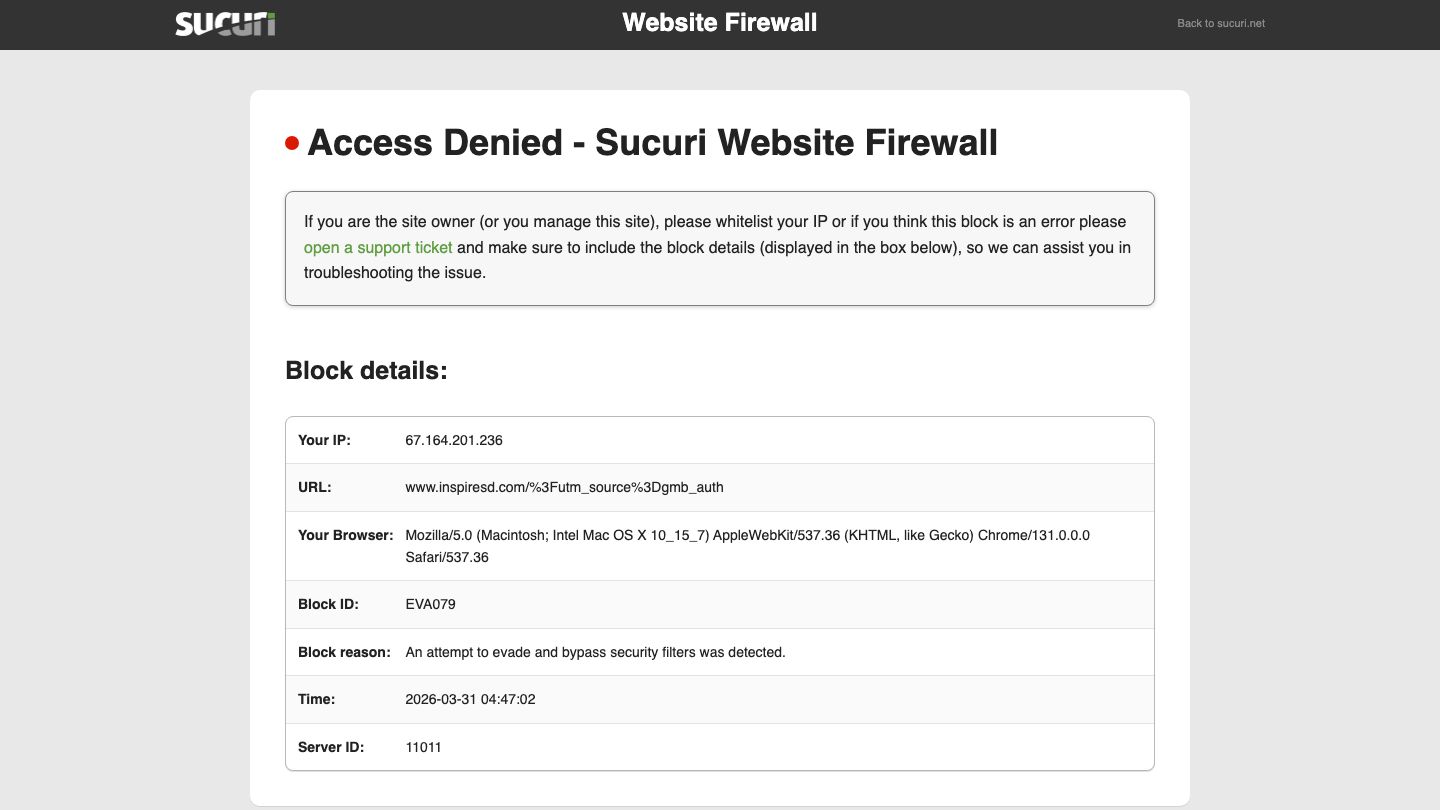The height and width of the screenshot is (810, 1440).
Task: Click the Sucuri logo in header
Action: [225, 24]
